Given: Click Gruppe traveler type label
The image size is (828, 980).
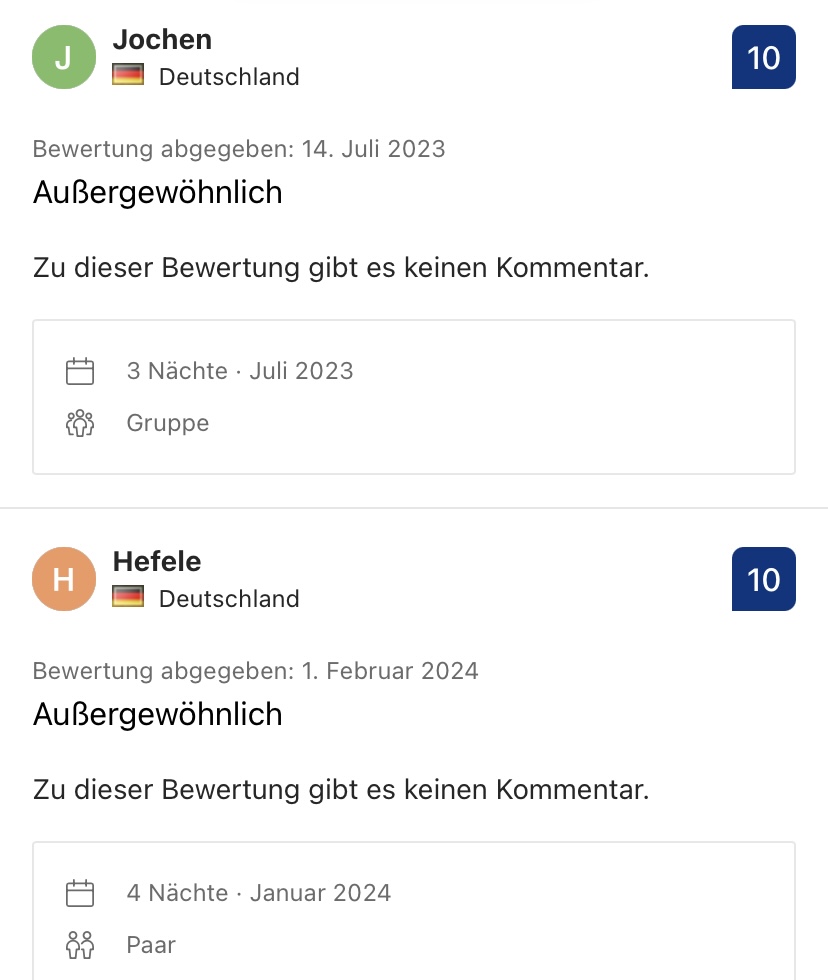Looking at the screenshot, I should (167, 423).
